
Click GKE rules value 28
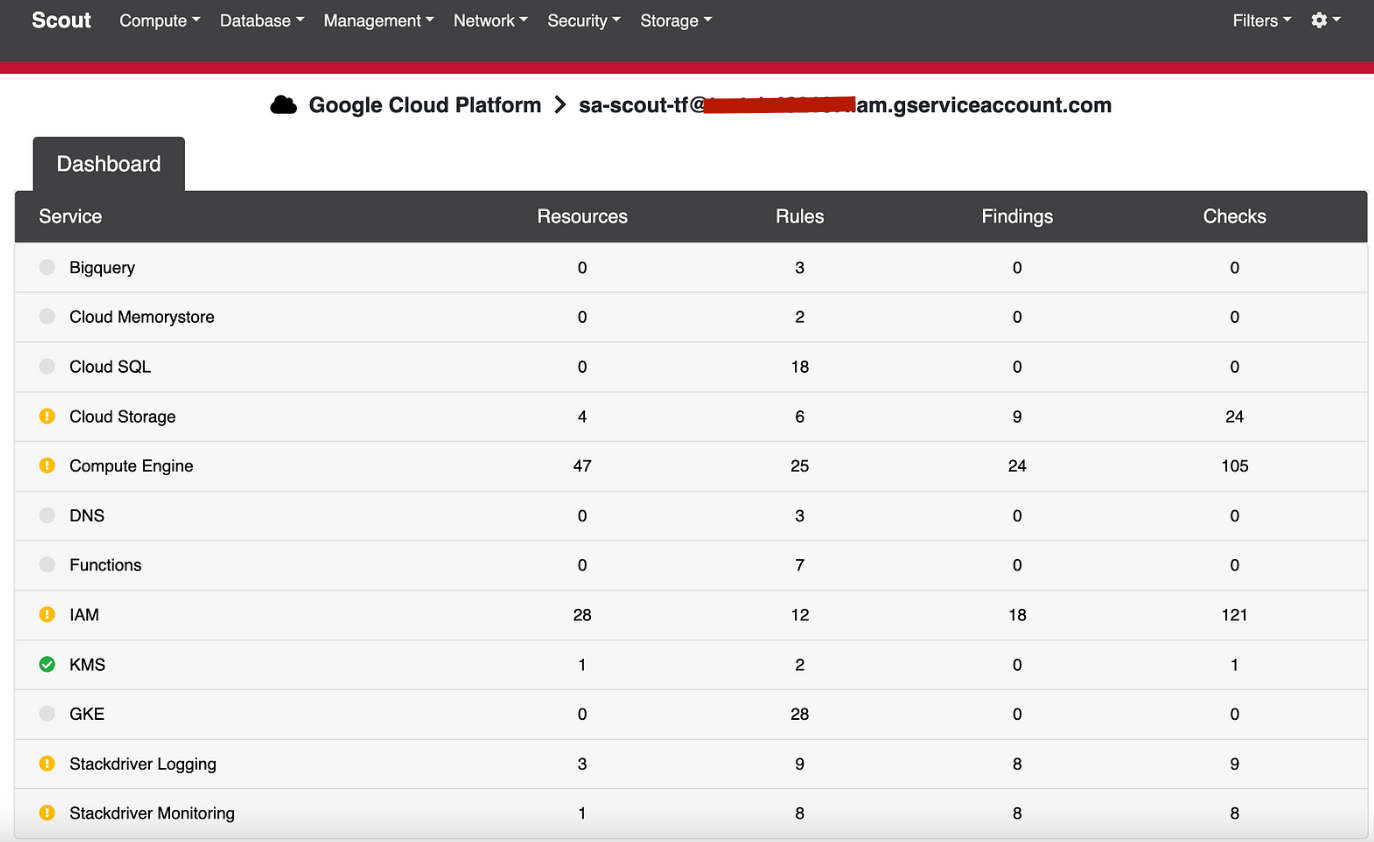click(x=800, y=714)
